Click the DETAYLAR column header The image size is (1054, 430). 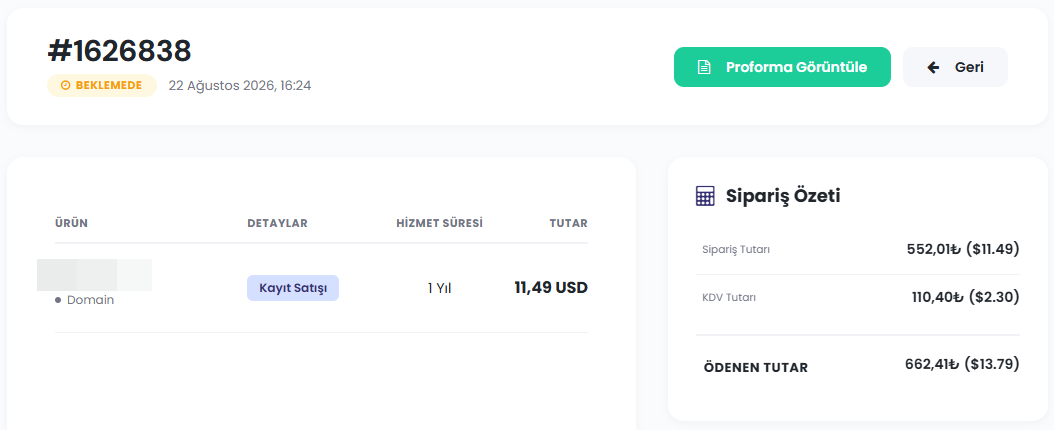point(277,223)
